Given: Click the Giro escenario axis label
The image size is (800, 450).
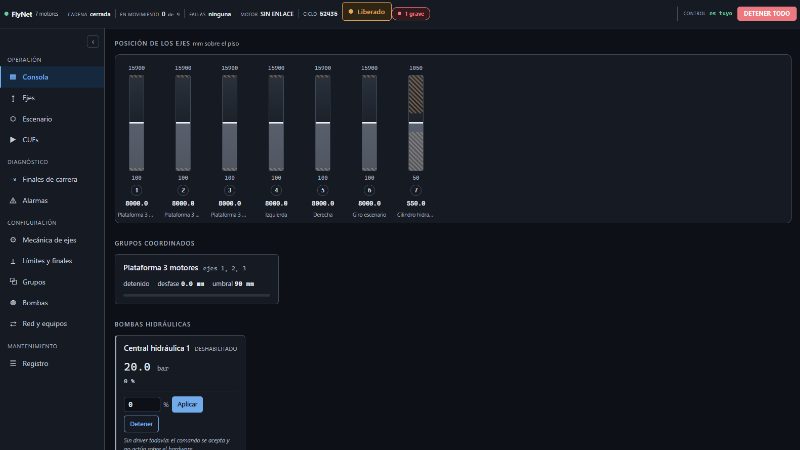Looking at the screenshot, I should click(x=369, y=215).
